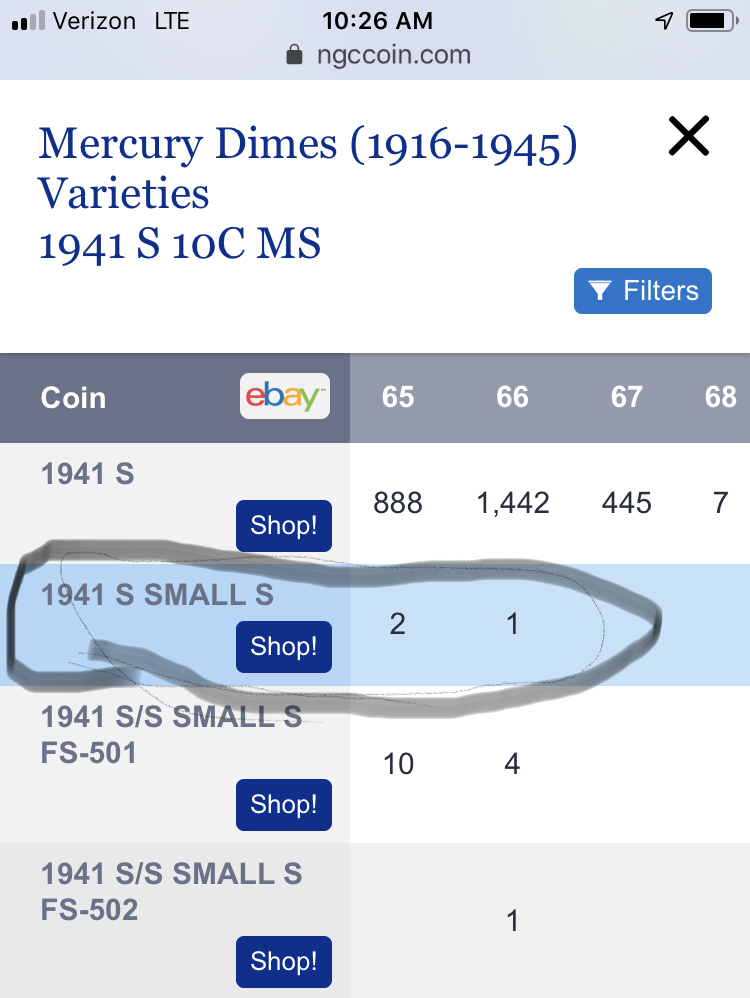Tap the padlock icon beside ngccoin.com
750x998 pixels.
click(x=294, y=55)
